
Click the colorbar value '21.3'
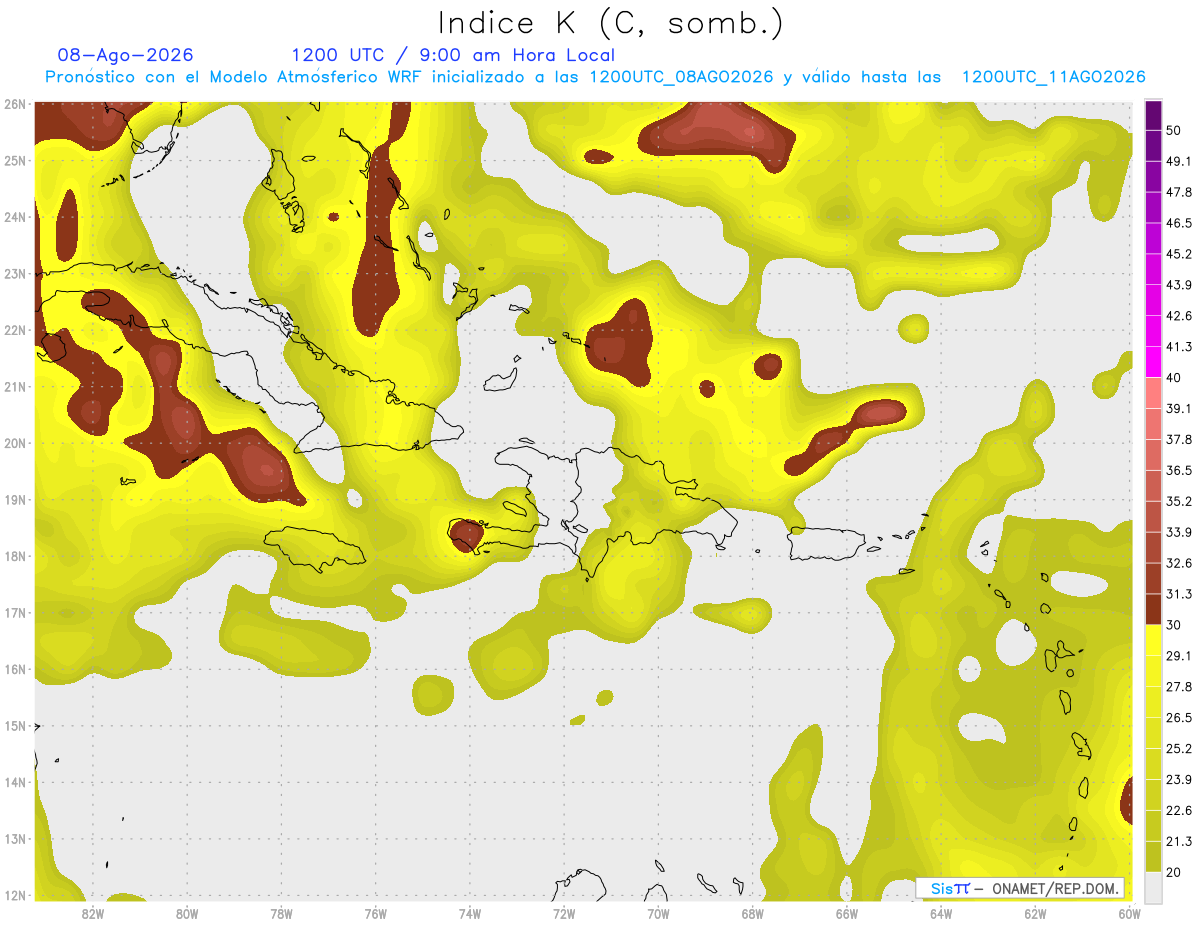pyautogui.click(x=1180, y=841)
